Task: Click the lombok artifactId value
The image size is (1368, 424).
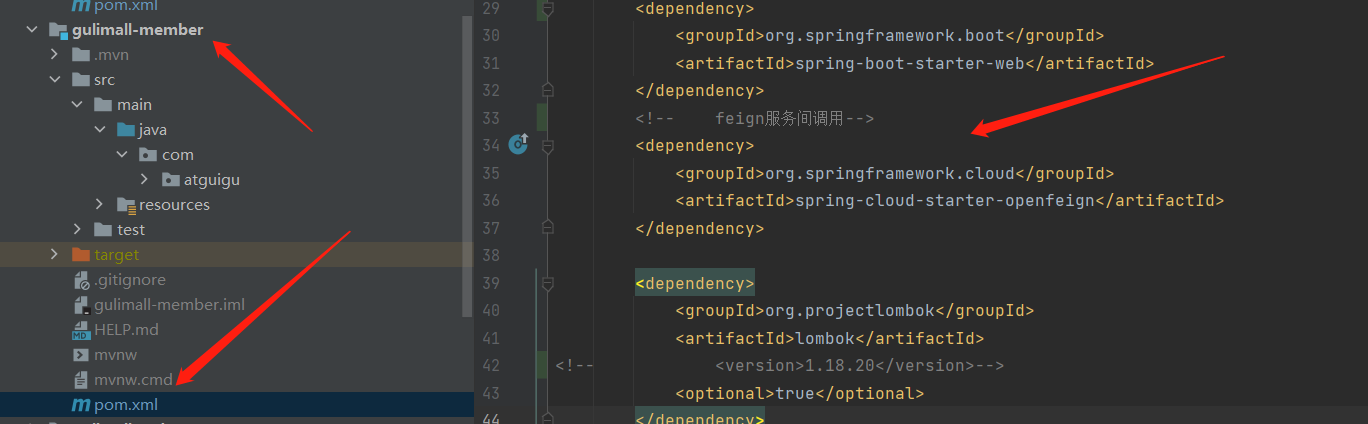Action: click(824, 338)
